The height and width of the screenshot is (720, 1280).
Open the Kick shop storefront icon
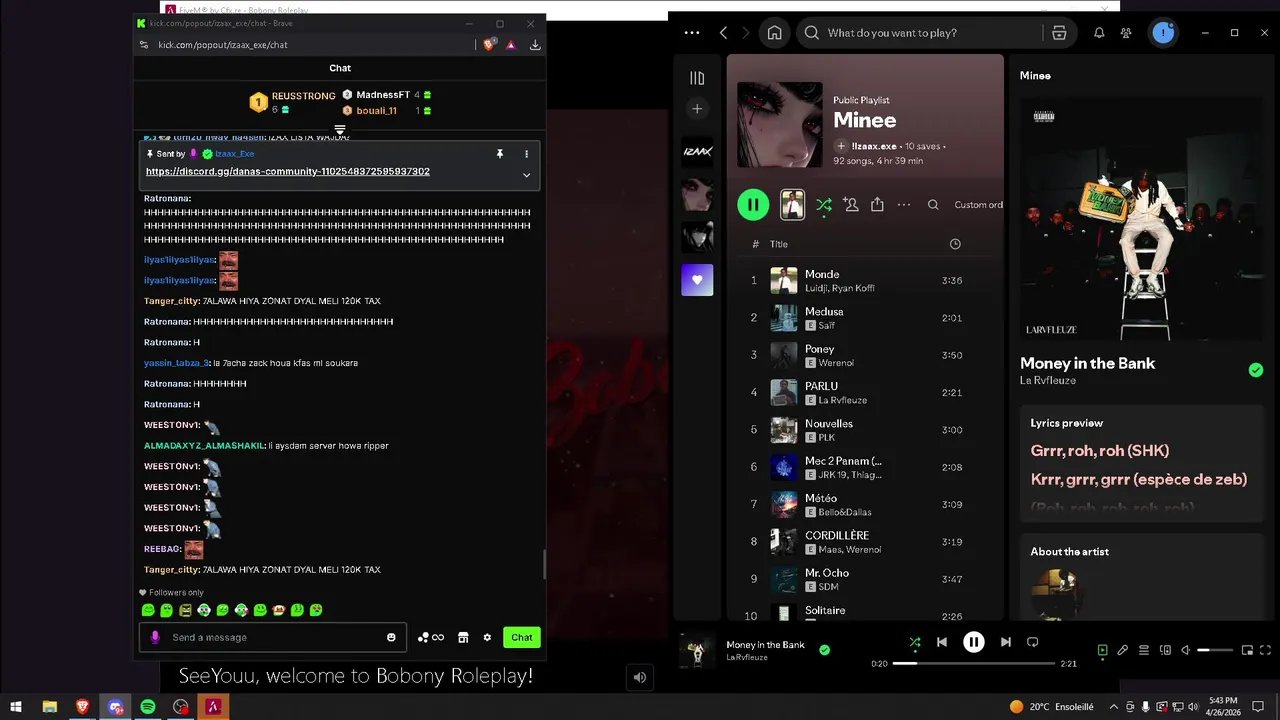(x=463, y=637)
